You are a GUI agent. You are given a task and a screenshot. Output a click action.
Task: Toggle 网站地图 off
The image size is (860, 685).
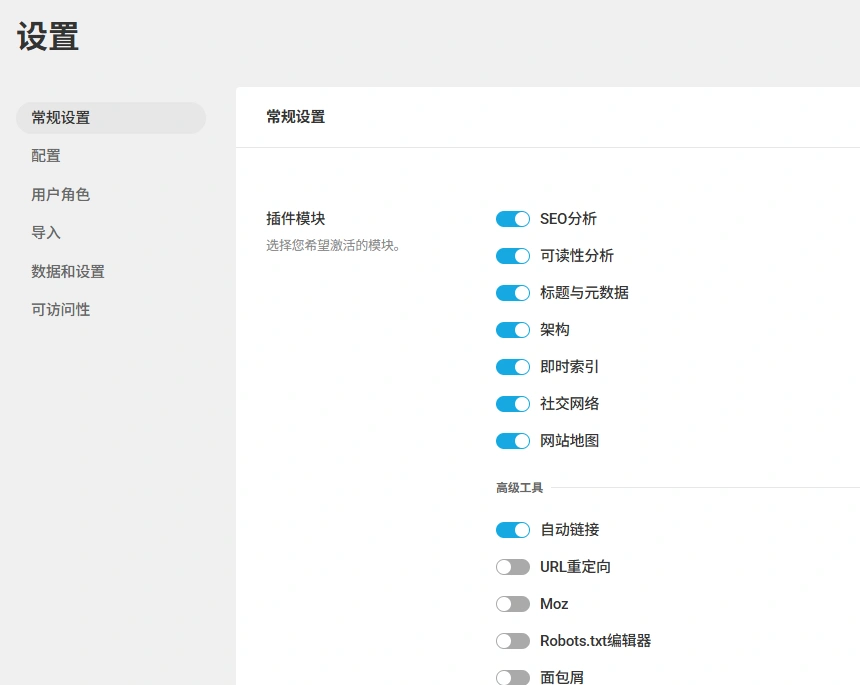pos(512,440)
